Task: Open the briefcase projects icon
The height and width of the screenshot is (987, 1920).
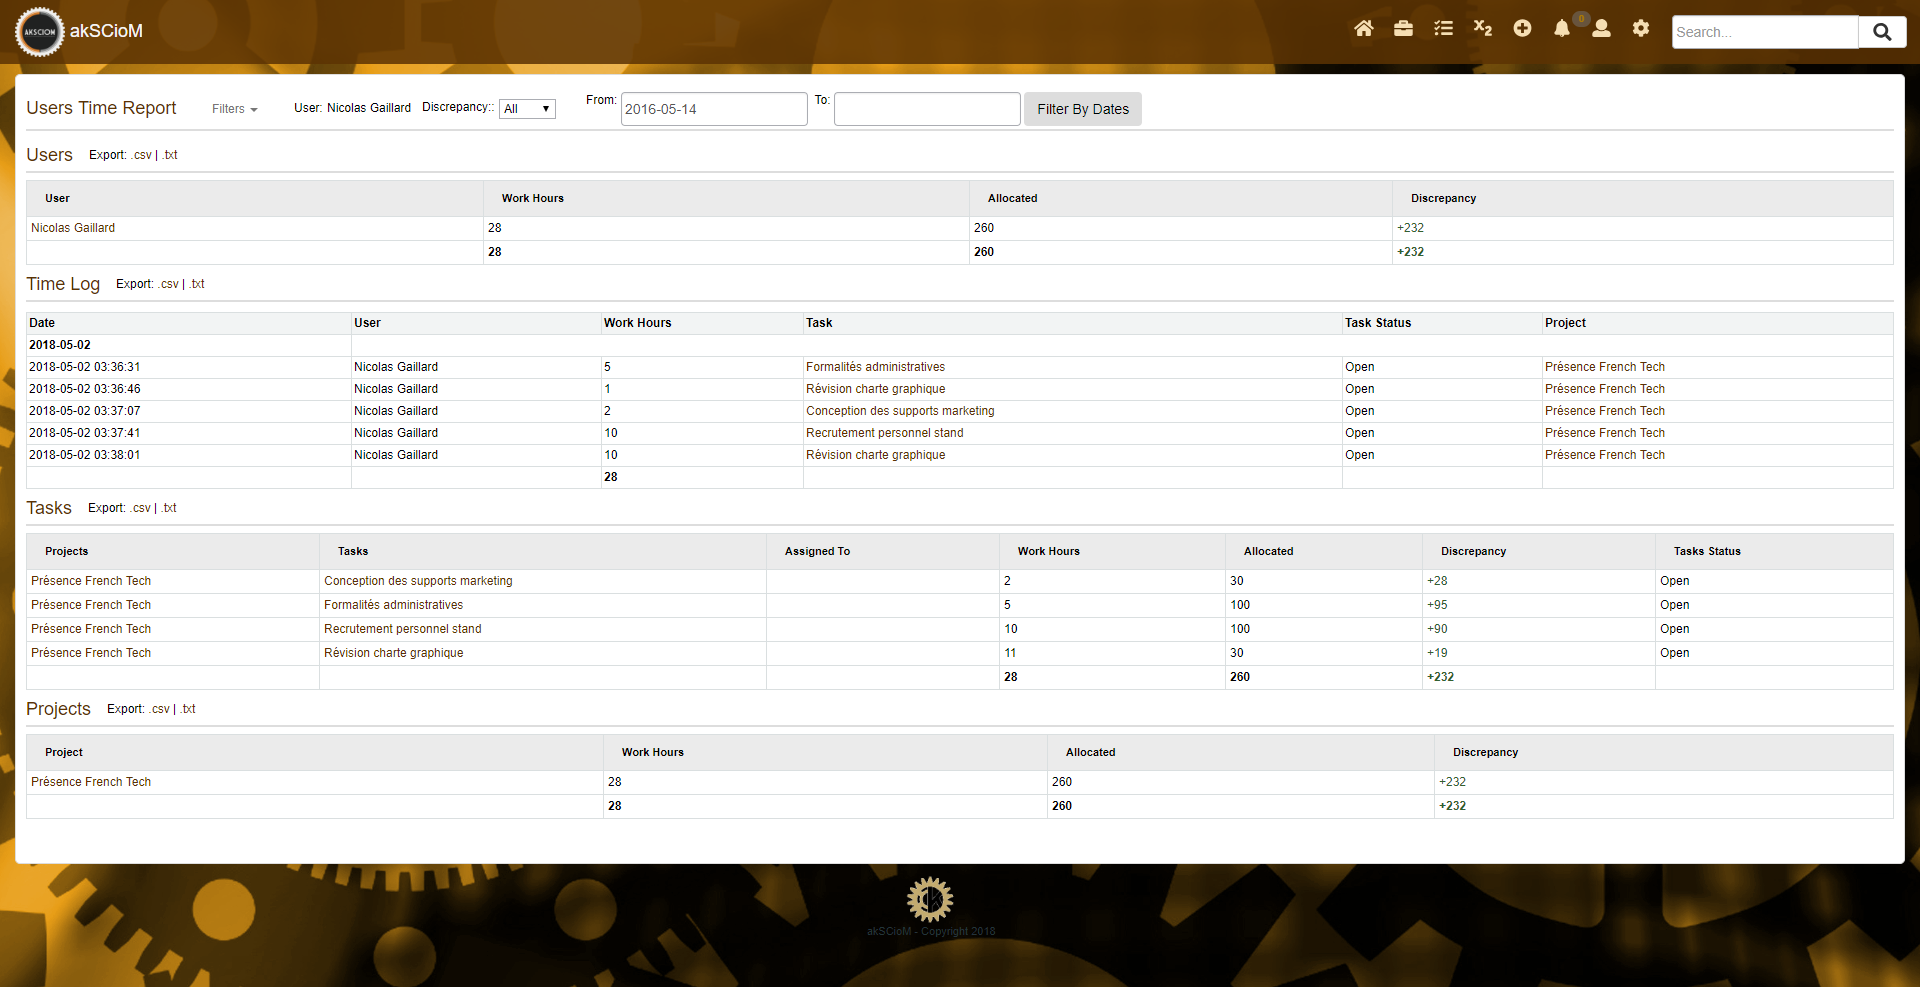Action: click(x=1403, y=29)
